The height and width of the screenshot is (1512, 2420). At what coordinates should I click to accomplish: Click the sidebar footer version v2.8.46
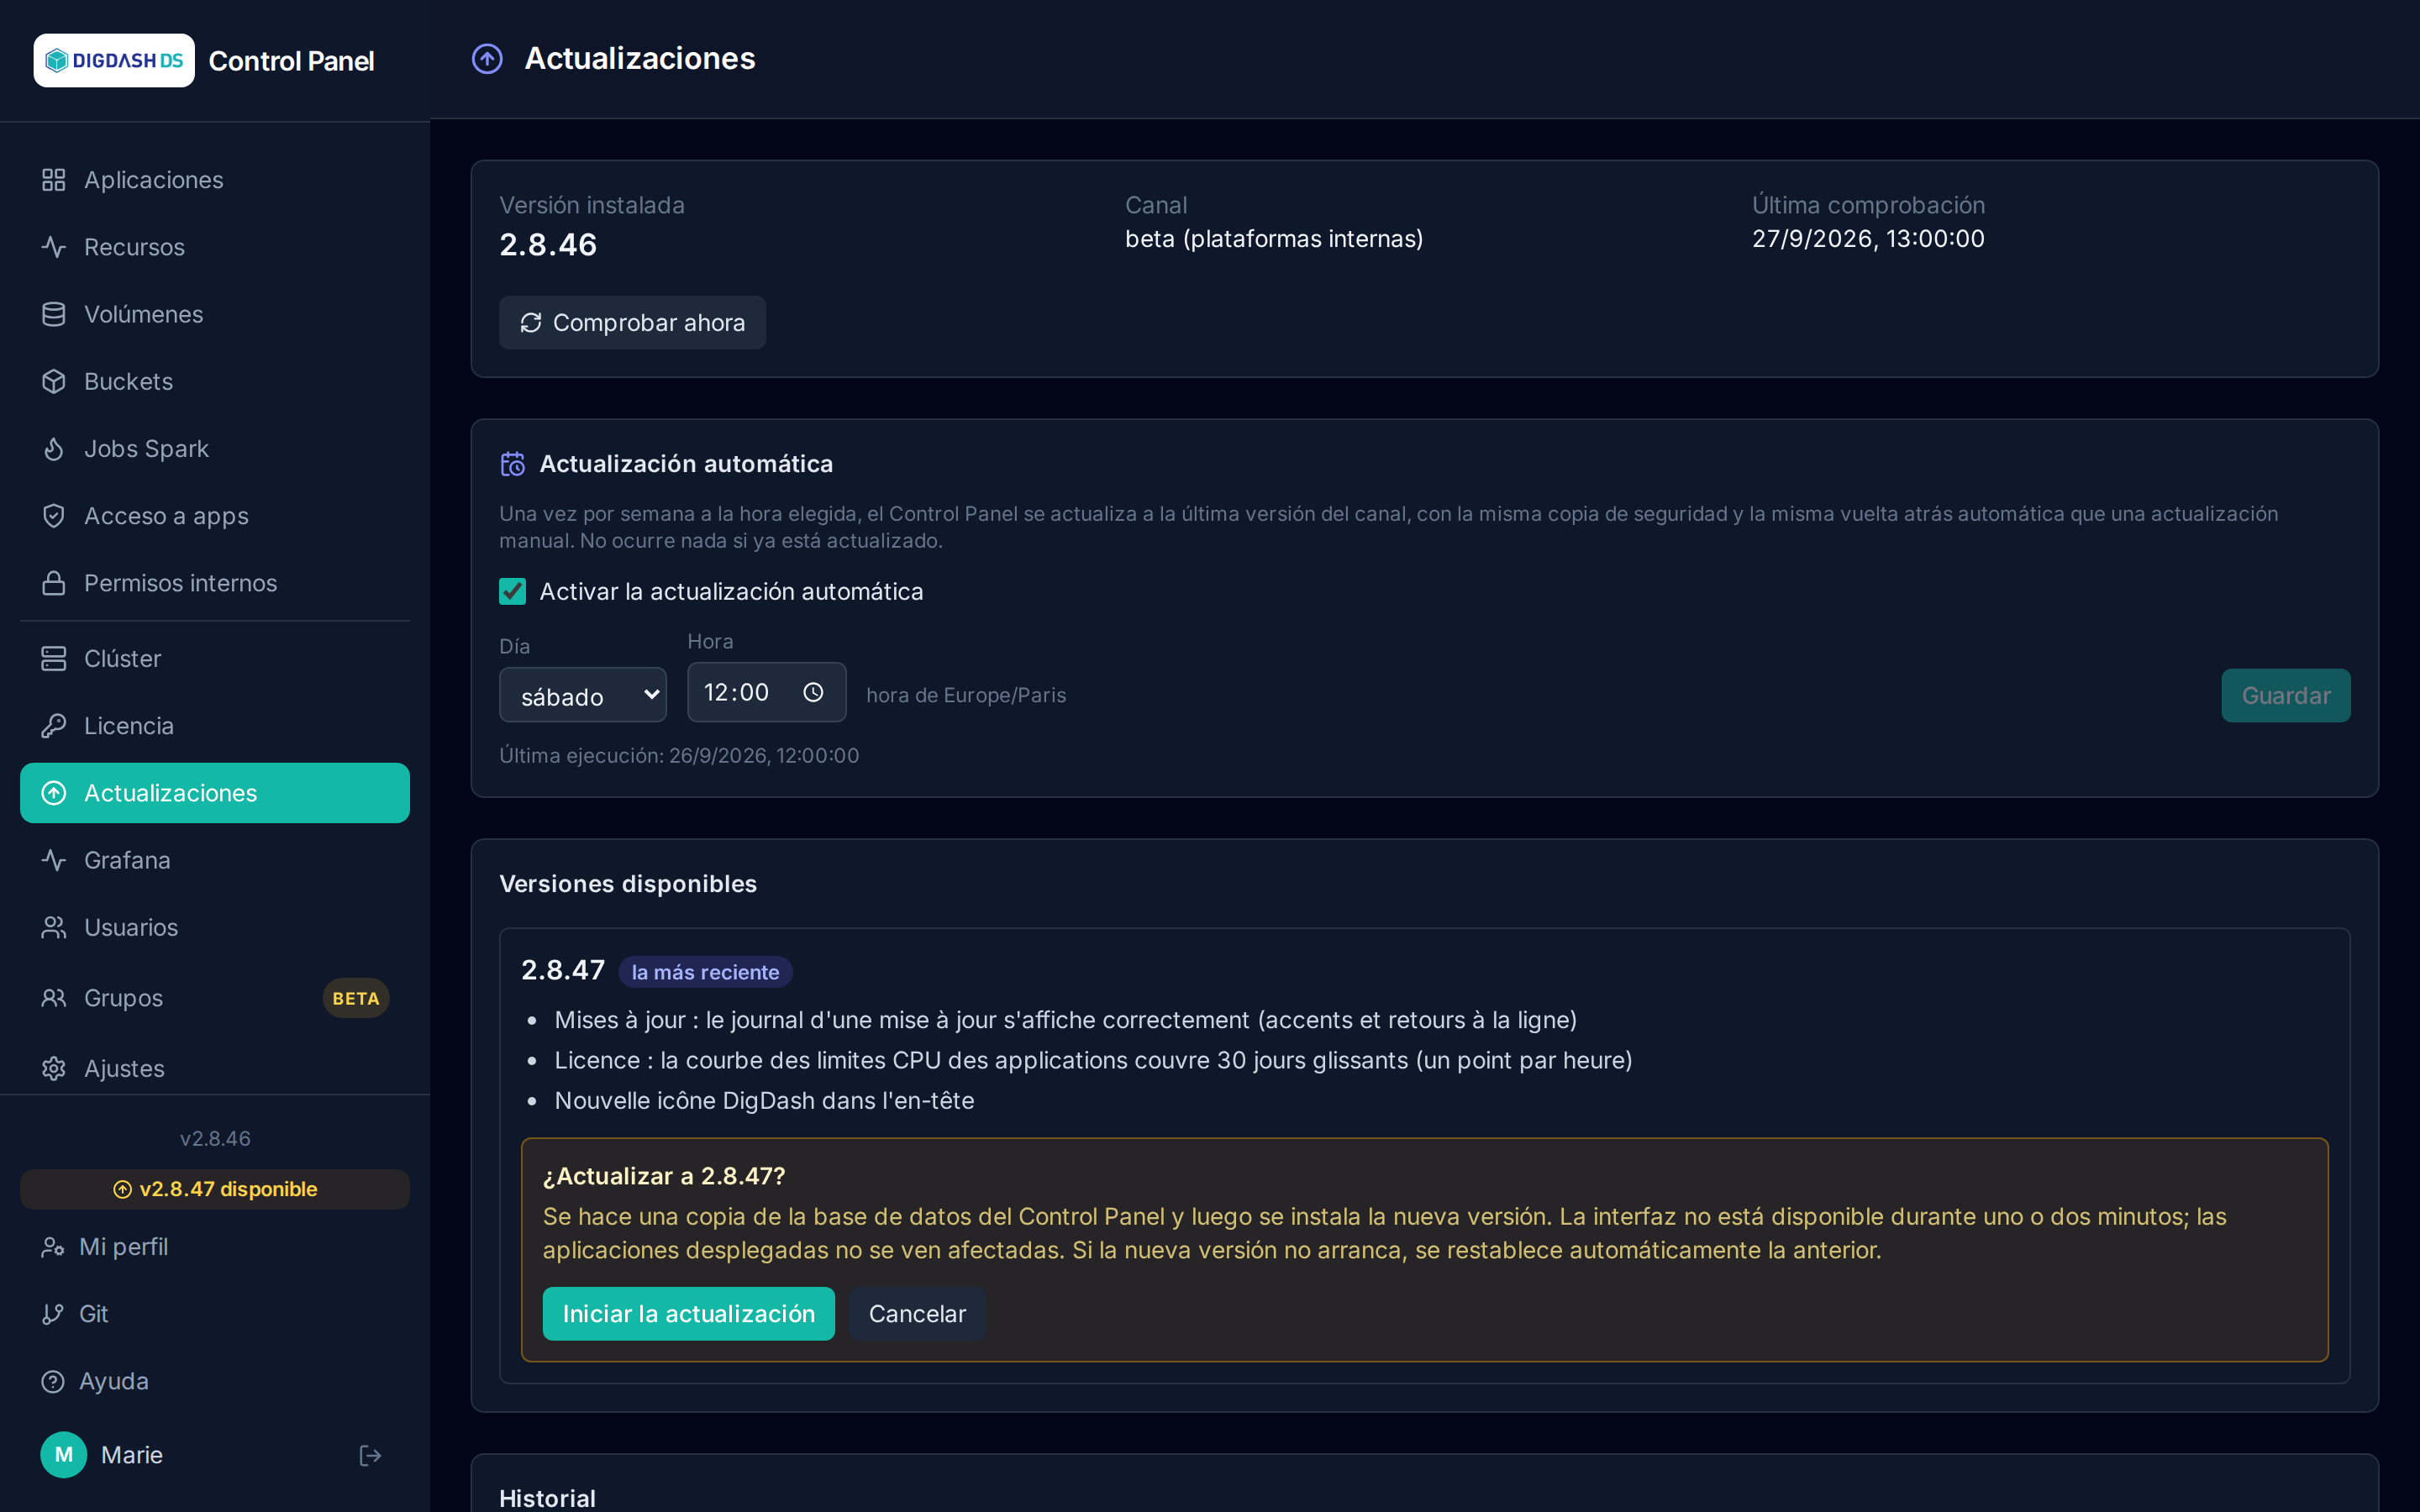point(215,1139)
